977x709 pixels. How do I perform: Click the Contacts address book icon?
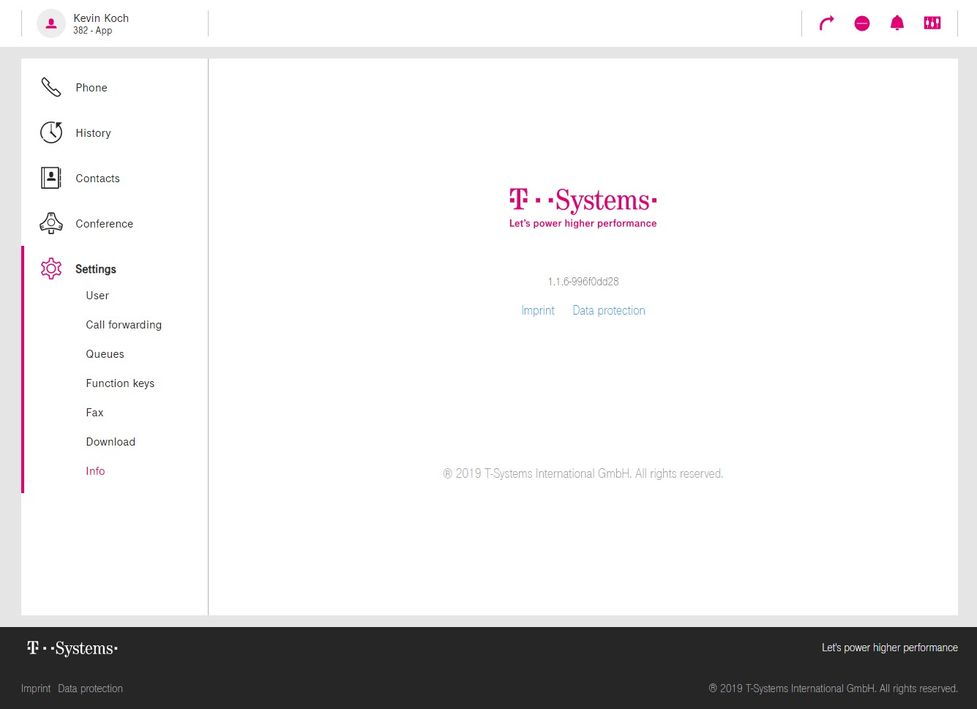coord(51,178)
